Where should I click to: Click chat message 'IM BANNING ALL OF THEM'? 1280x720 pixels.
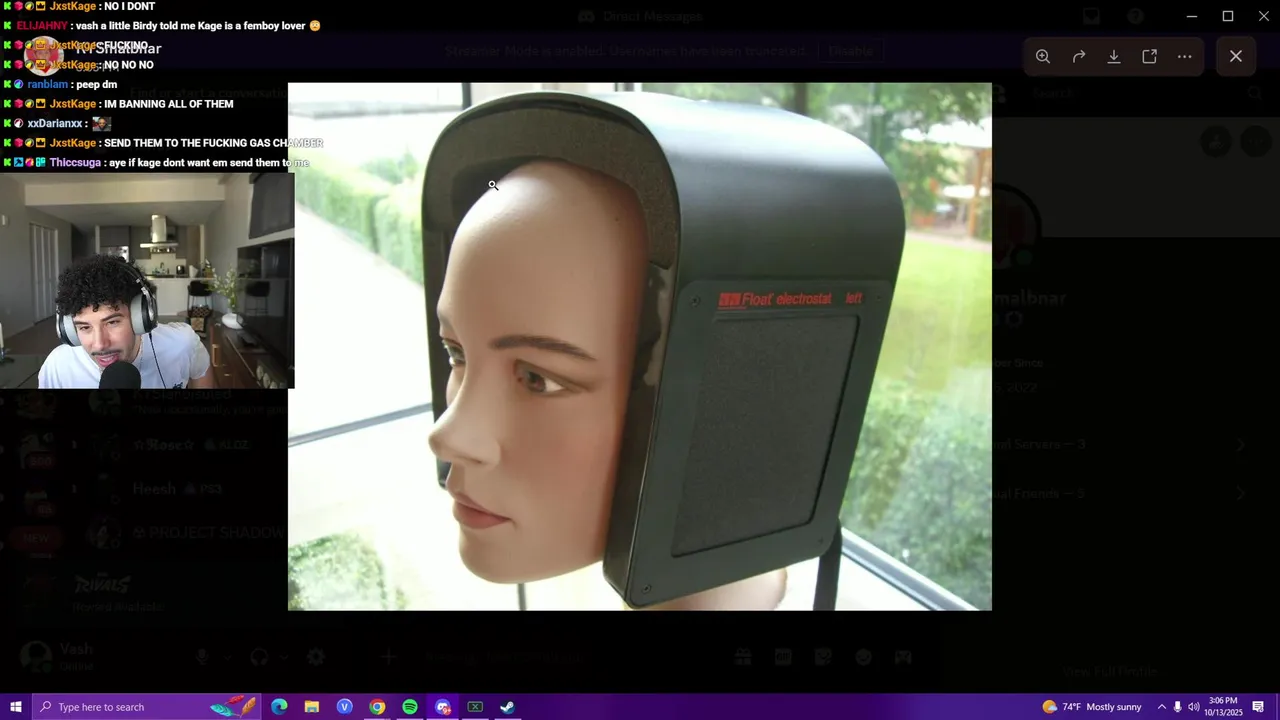169,104
